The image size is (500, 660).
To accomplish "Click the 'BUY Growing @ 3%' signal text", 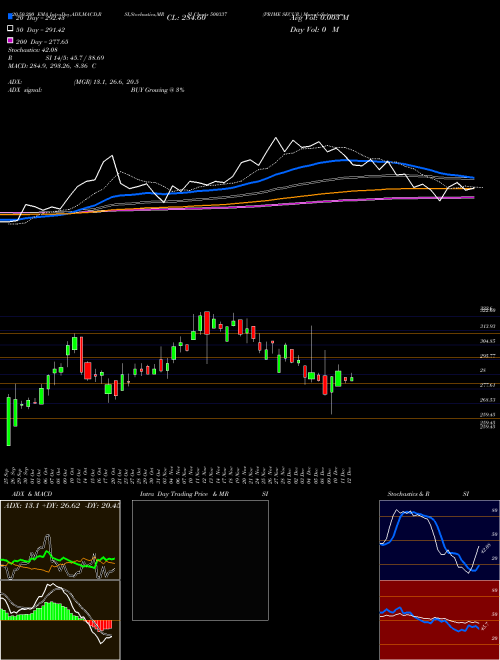I will click(157, 90).
